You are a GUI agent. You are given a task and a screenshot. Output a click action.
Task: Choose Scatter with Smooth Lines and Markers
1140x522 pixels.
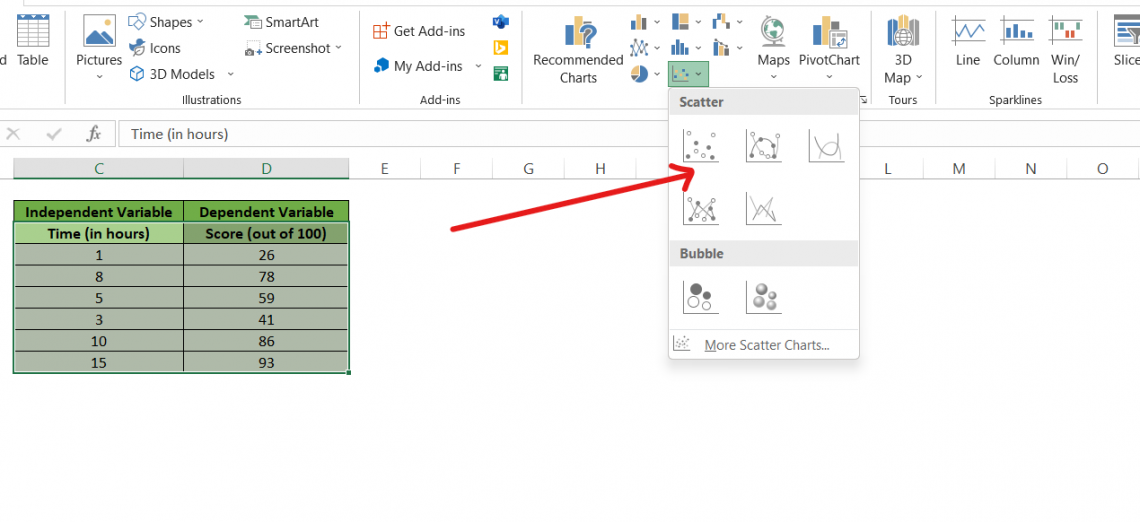coord(763,146)
